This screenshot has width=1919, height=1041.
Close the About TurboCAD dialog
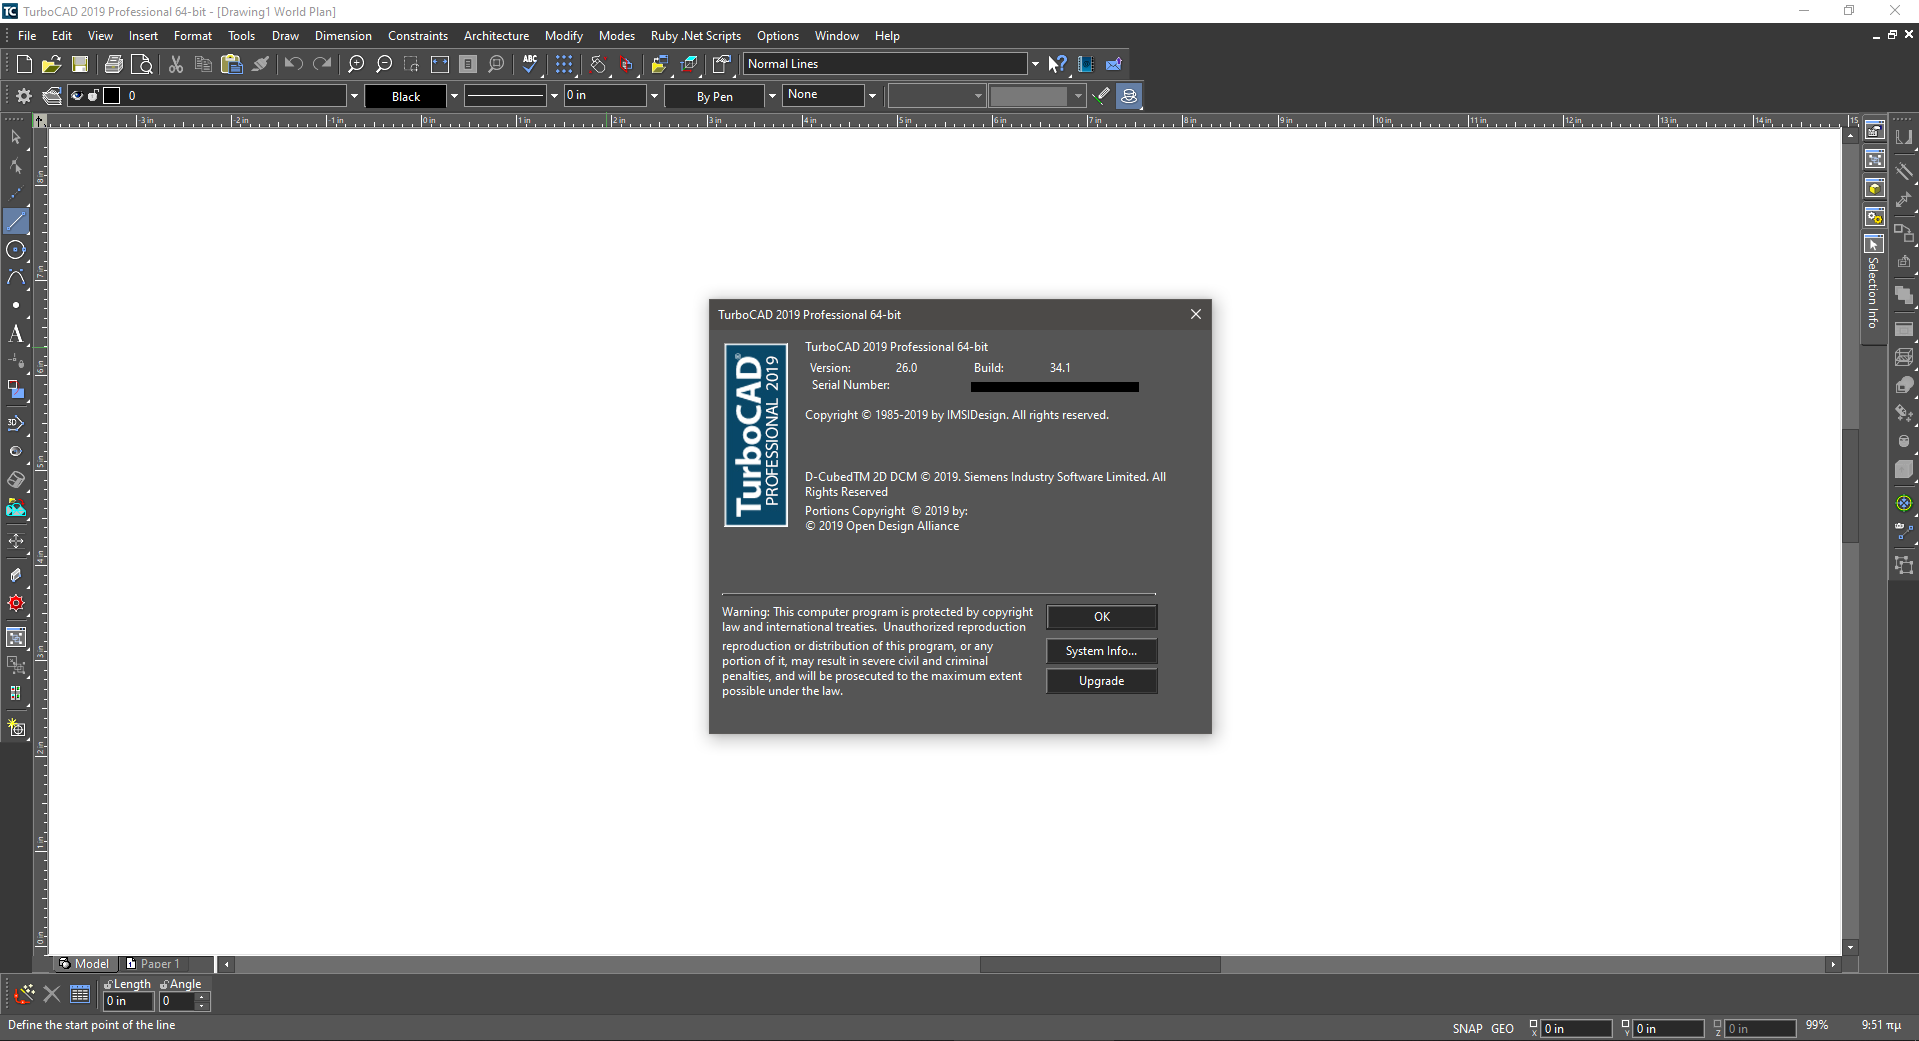tap(1195, 314)
